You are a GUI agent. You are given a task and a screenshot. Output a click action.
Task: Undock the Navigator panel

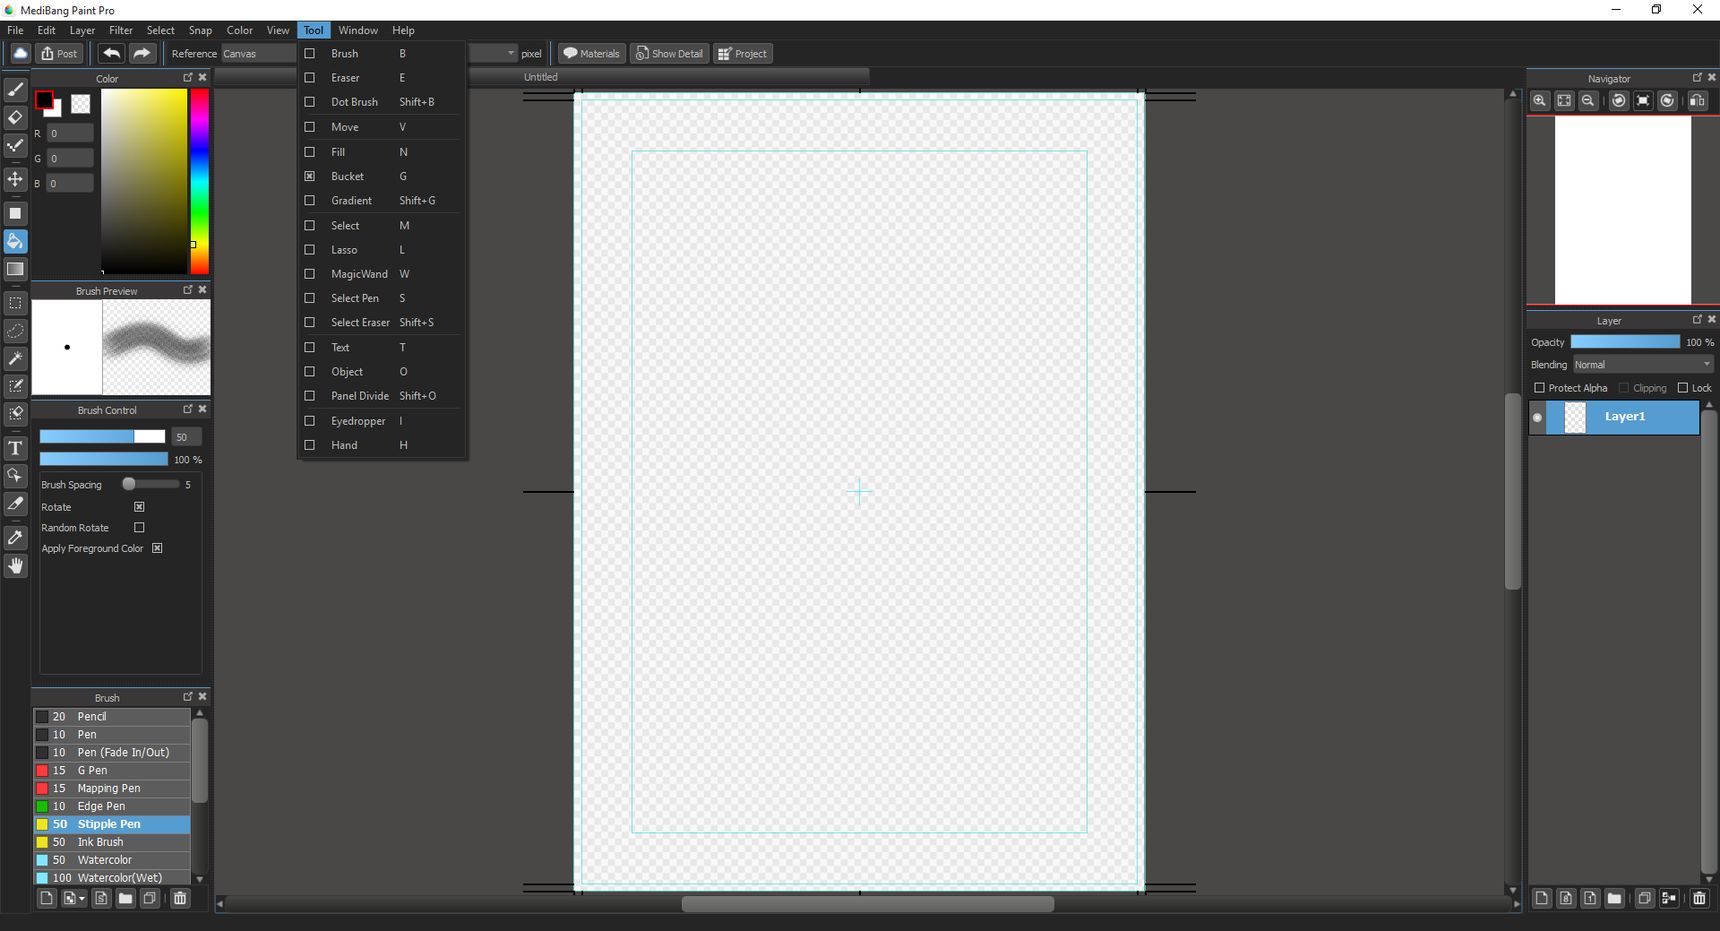(1696, 77)
